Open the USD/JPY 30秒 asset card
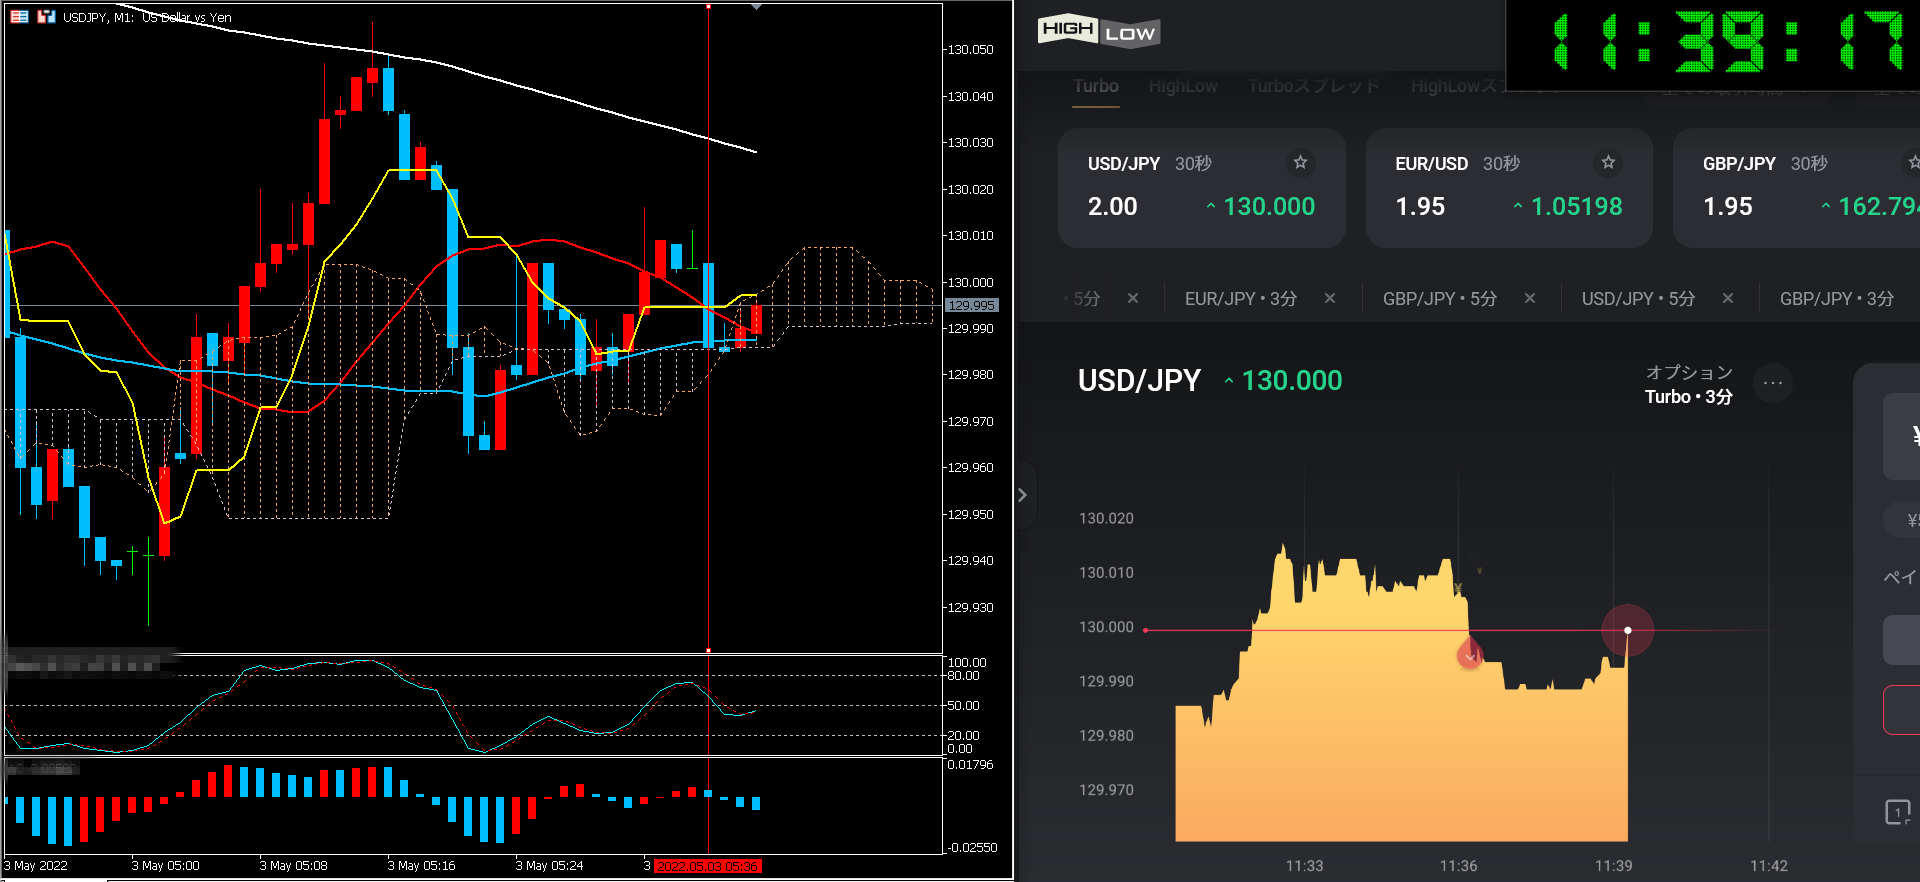Image resolution: width=1920 pixels, height=882 pixels. pyautogui.click(x=1201, y=188)
